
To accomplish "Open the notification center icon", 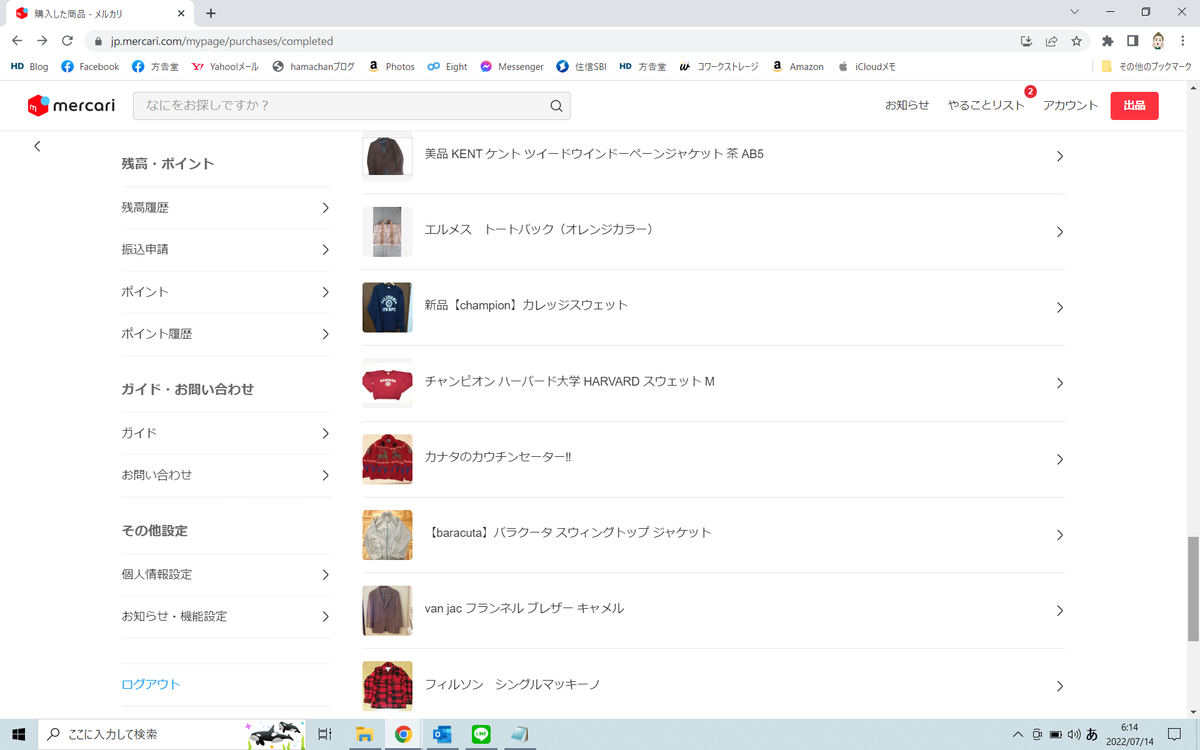I will tap(1174, 734).
